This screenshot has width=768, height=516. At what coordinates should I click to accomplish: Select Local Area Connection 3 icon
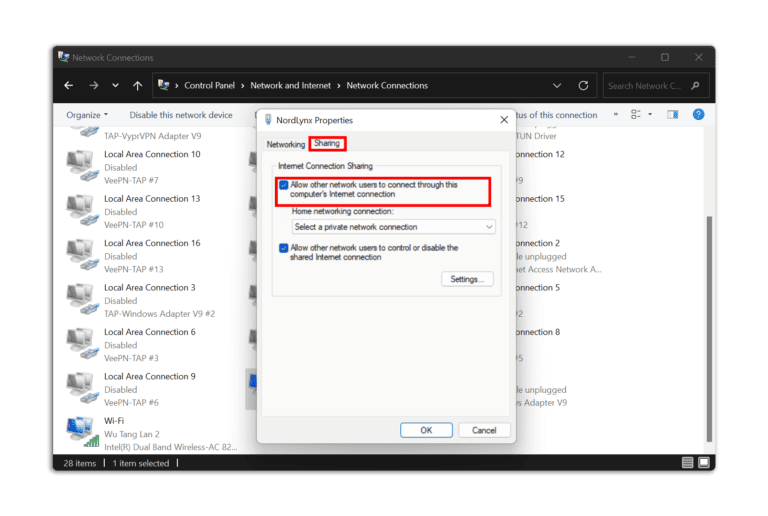(82, 300)
